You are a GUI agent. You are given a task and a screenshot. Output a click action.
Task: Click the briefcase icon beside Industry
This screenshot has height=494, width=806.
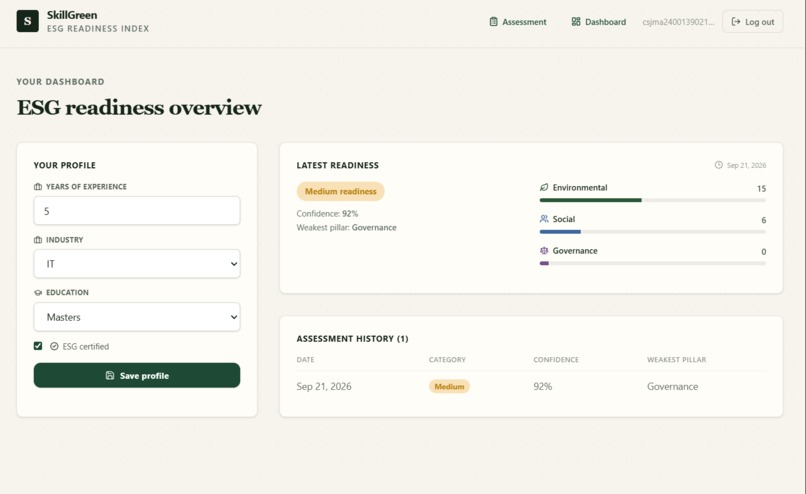click(38, 240)
